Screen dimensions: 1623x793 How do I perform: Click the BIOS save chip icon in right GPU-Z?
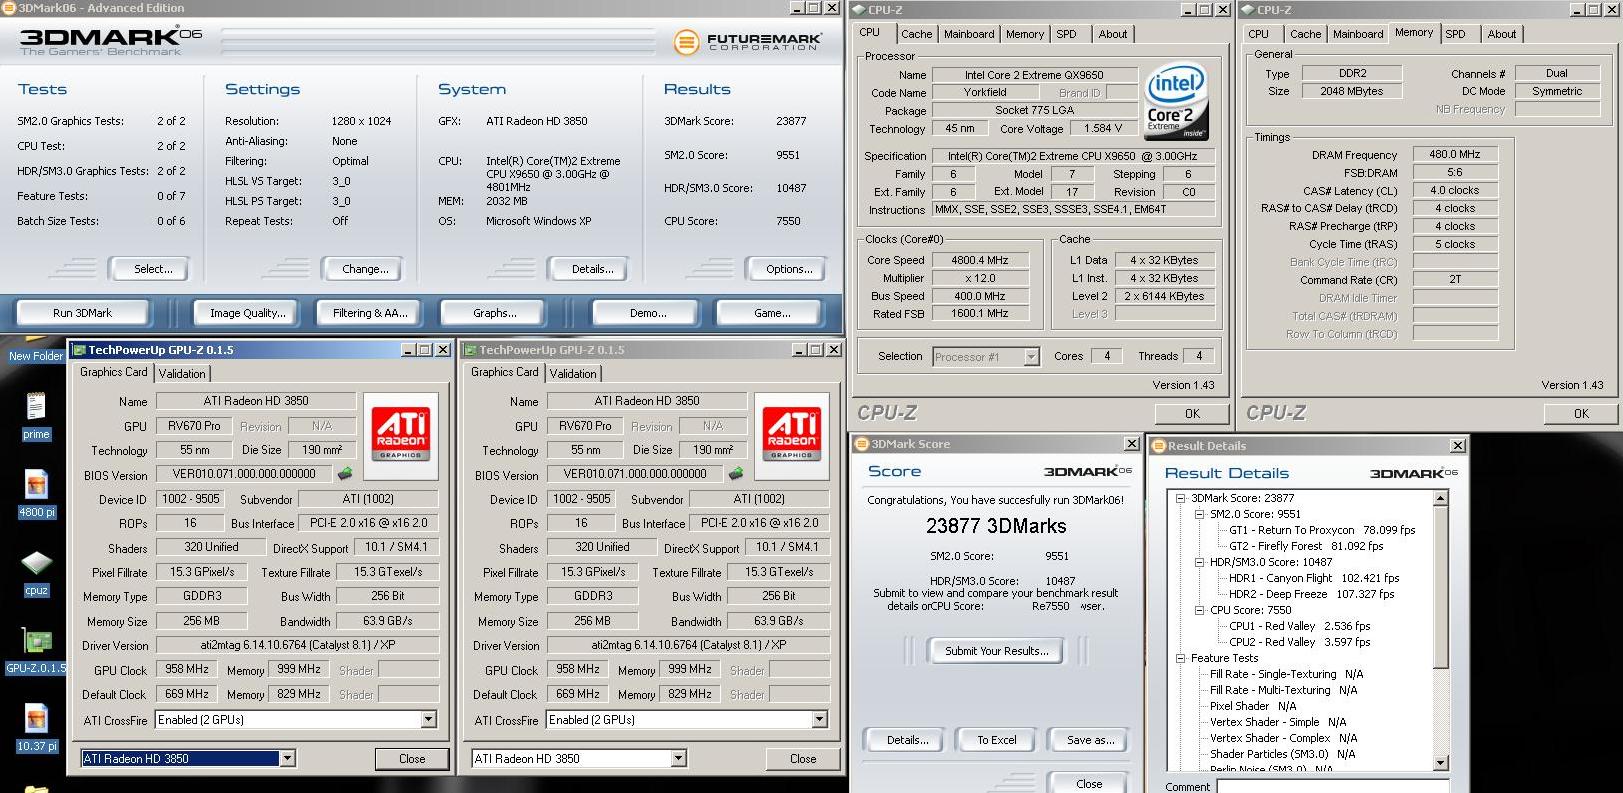pyautogui.click(x=736, y=474)
